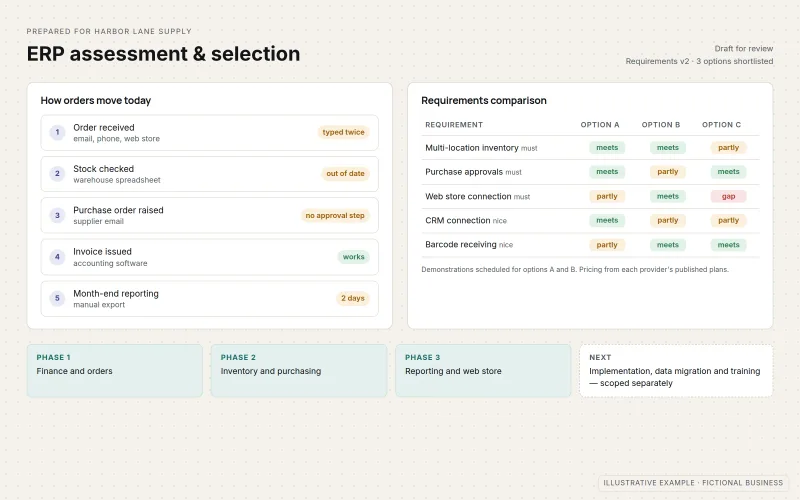Screen dimensions: 800x500
Task: Click step number 2 circle for Stock checked
Action: point(57,173)
